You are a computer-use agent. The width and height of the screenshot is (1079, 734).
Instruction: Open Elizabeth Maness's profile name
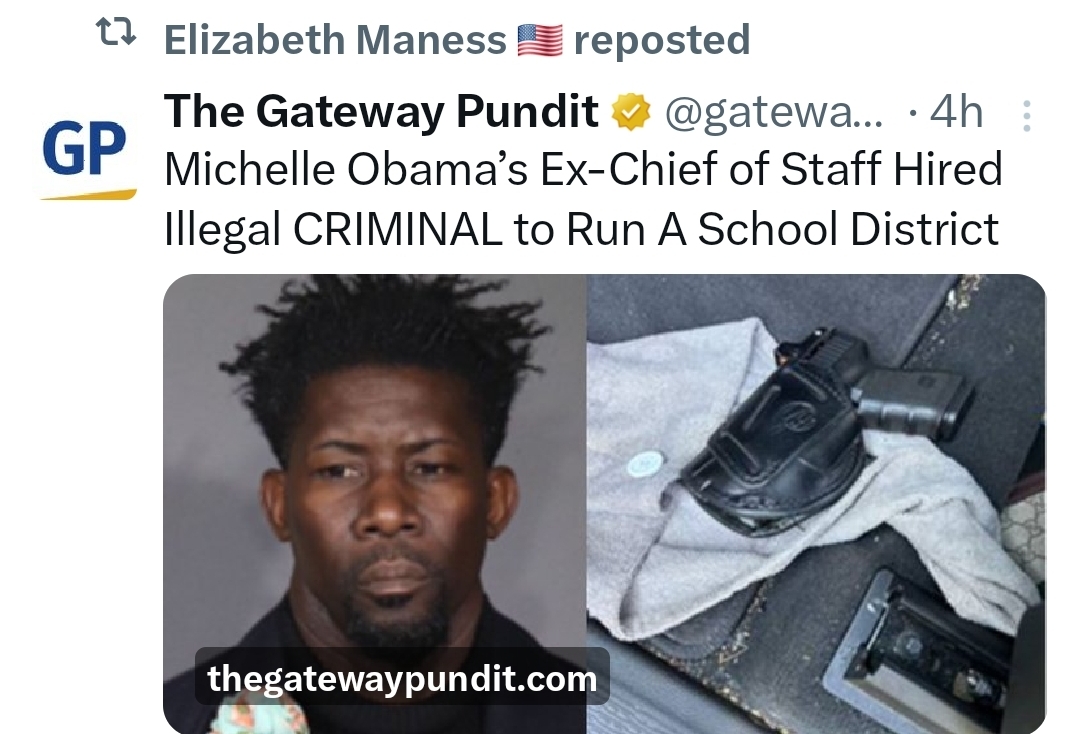[335, 40]
